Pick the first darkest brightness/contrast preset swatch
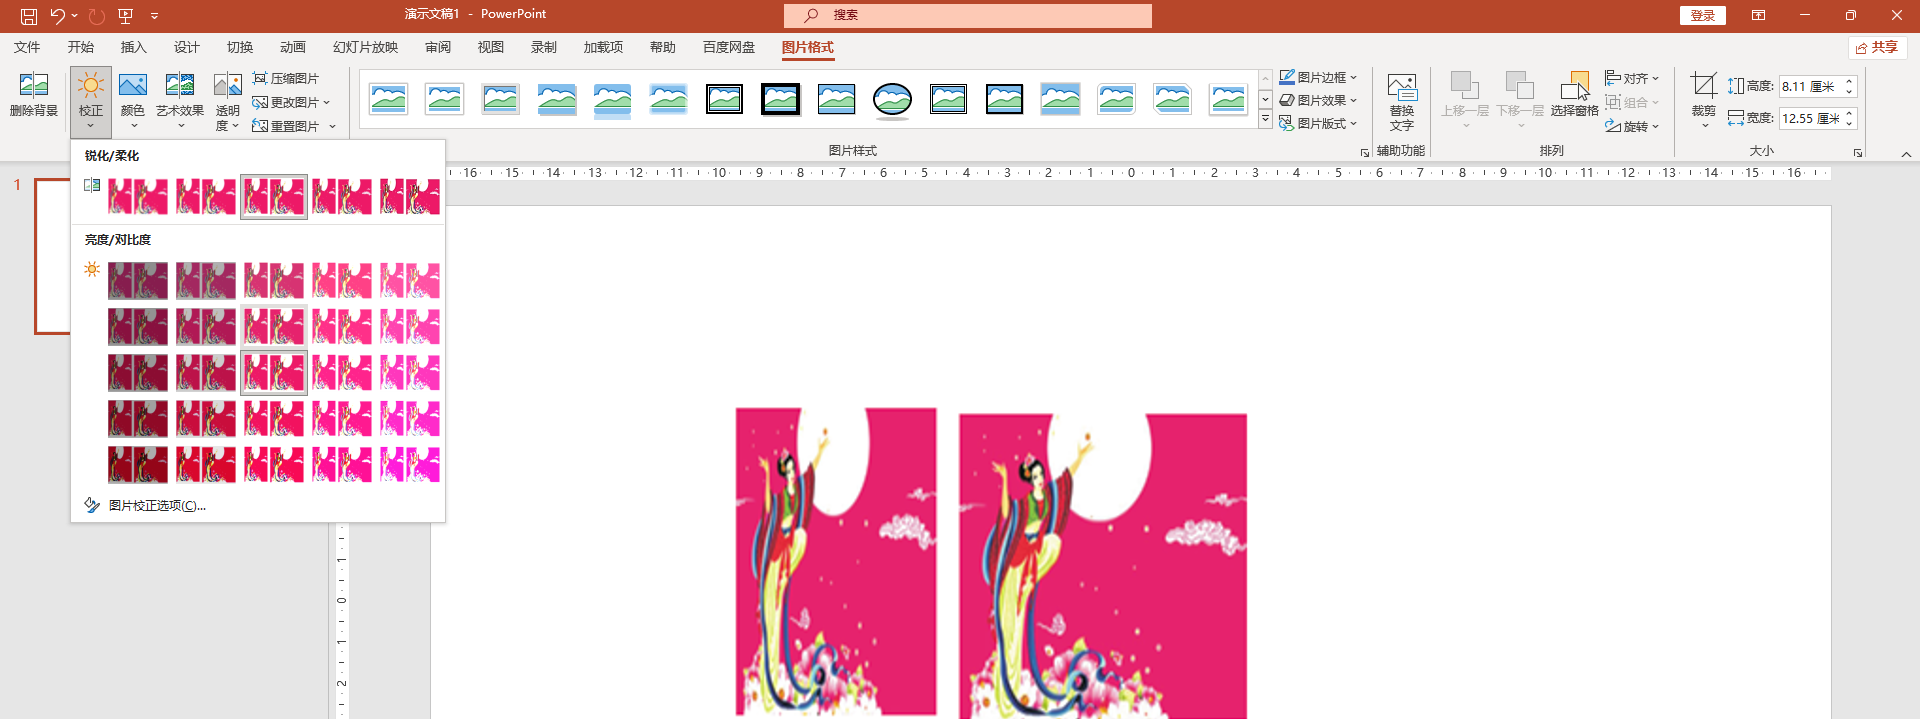1920x719 pixels. (138, 281)
